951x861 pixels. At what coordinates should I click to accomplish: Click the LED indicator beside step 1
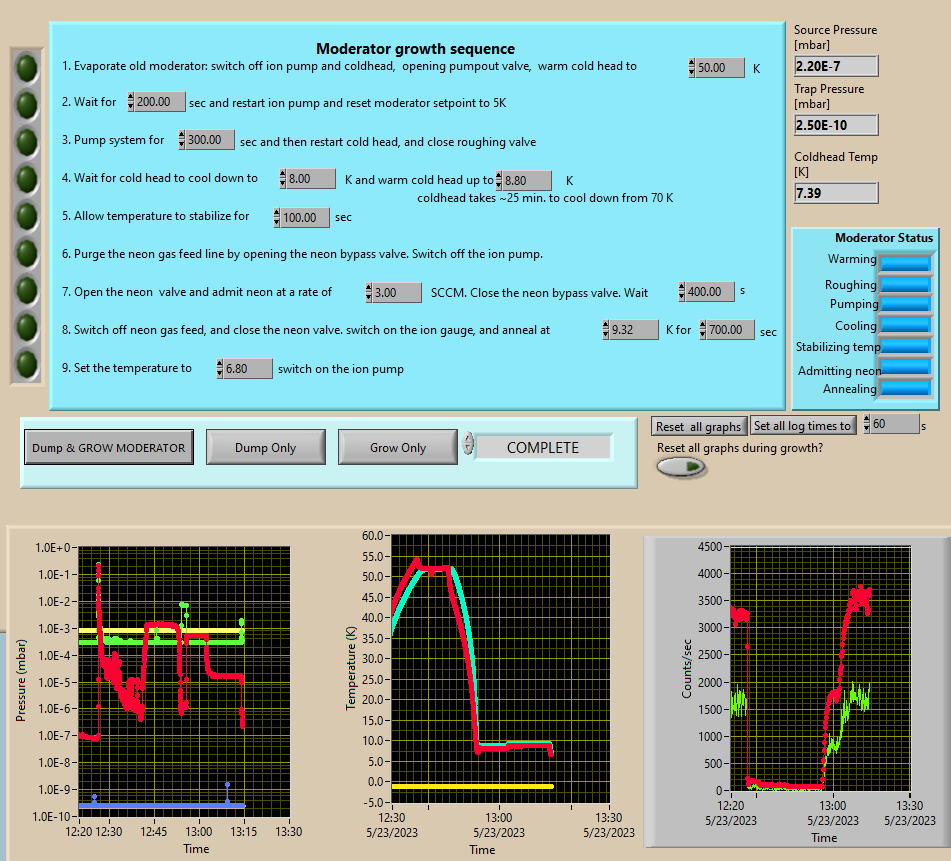pyautogui.click(x=26, y=68)
